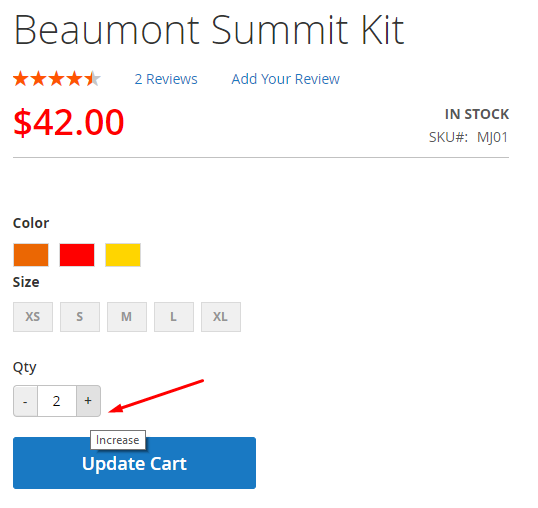
Task: Choose the orange color swatch
Action: tap(31, 255)
